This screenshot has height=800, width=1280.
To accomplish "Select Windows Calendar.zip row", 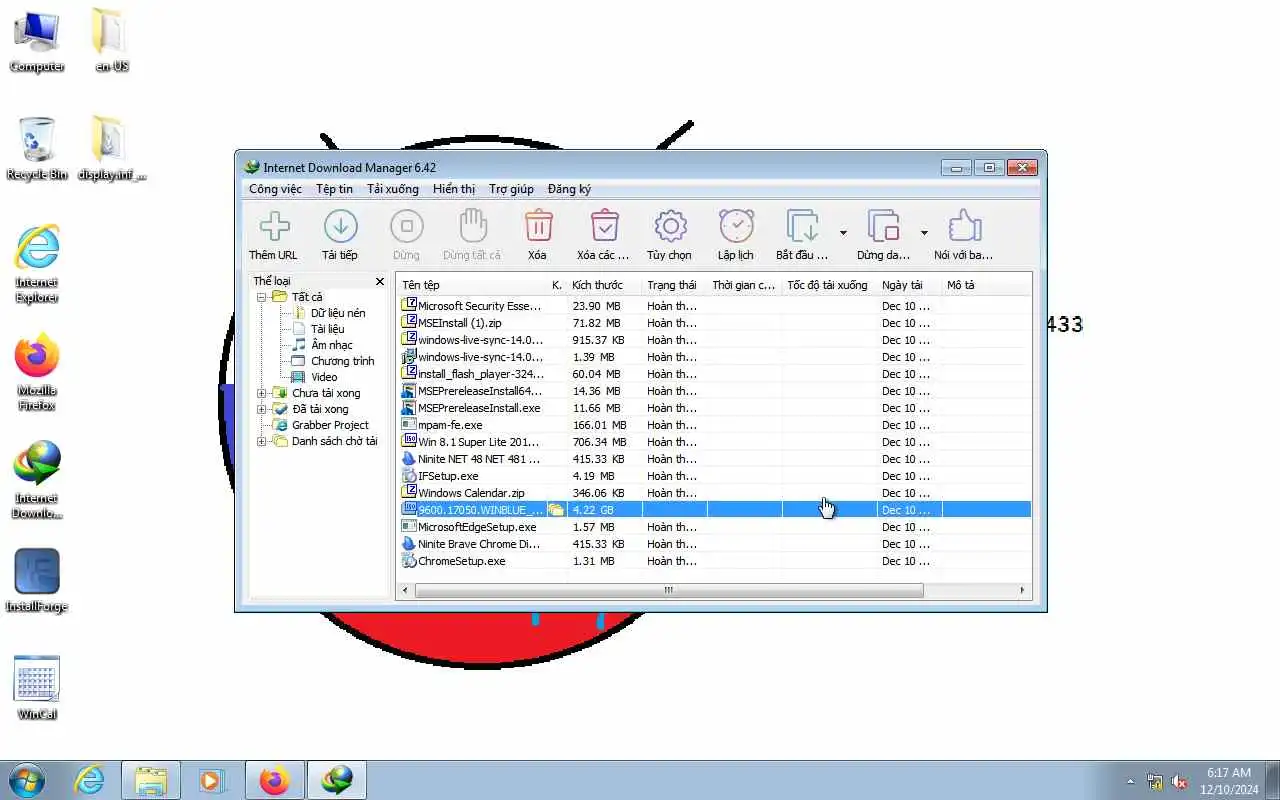I will coord(715,493).
